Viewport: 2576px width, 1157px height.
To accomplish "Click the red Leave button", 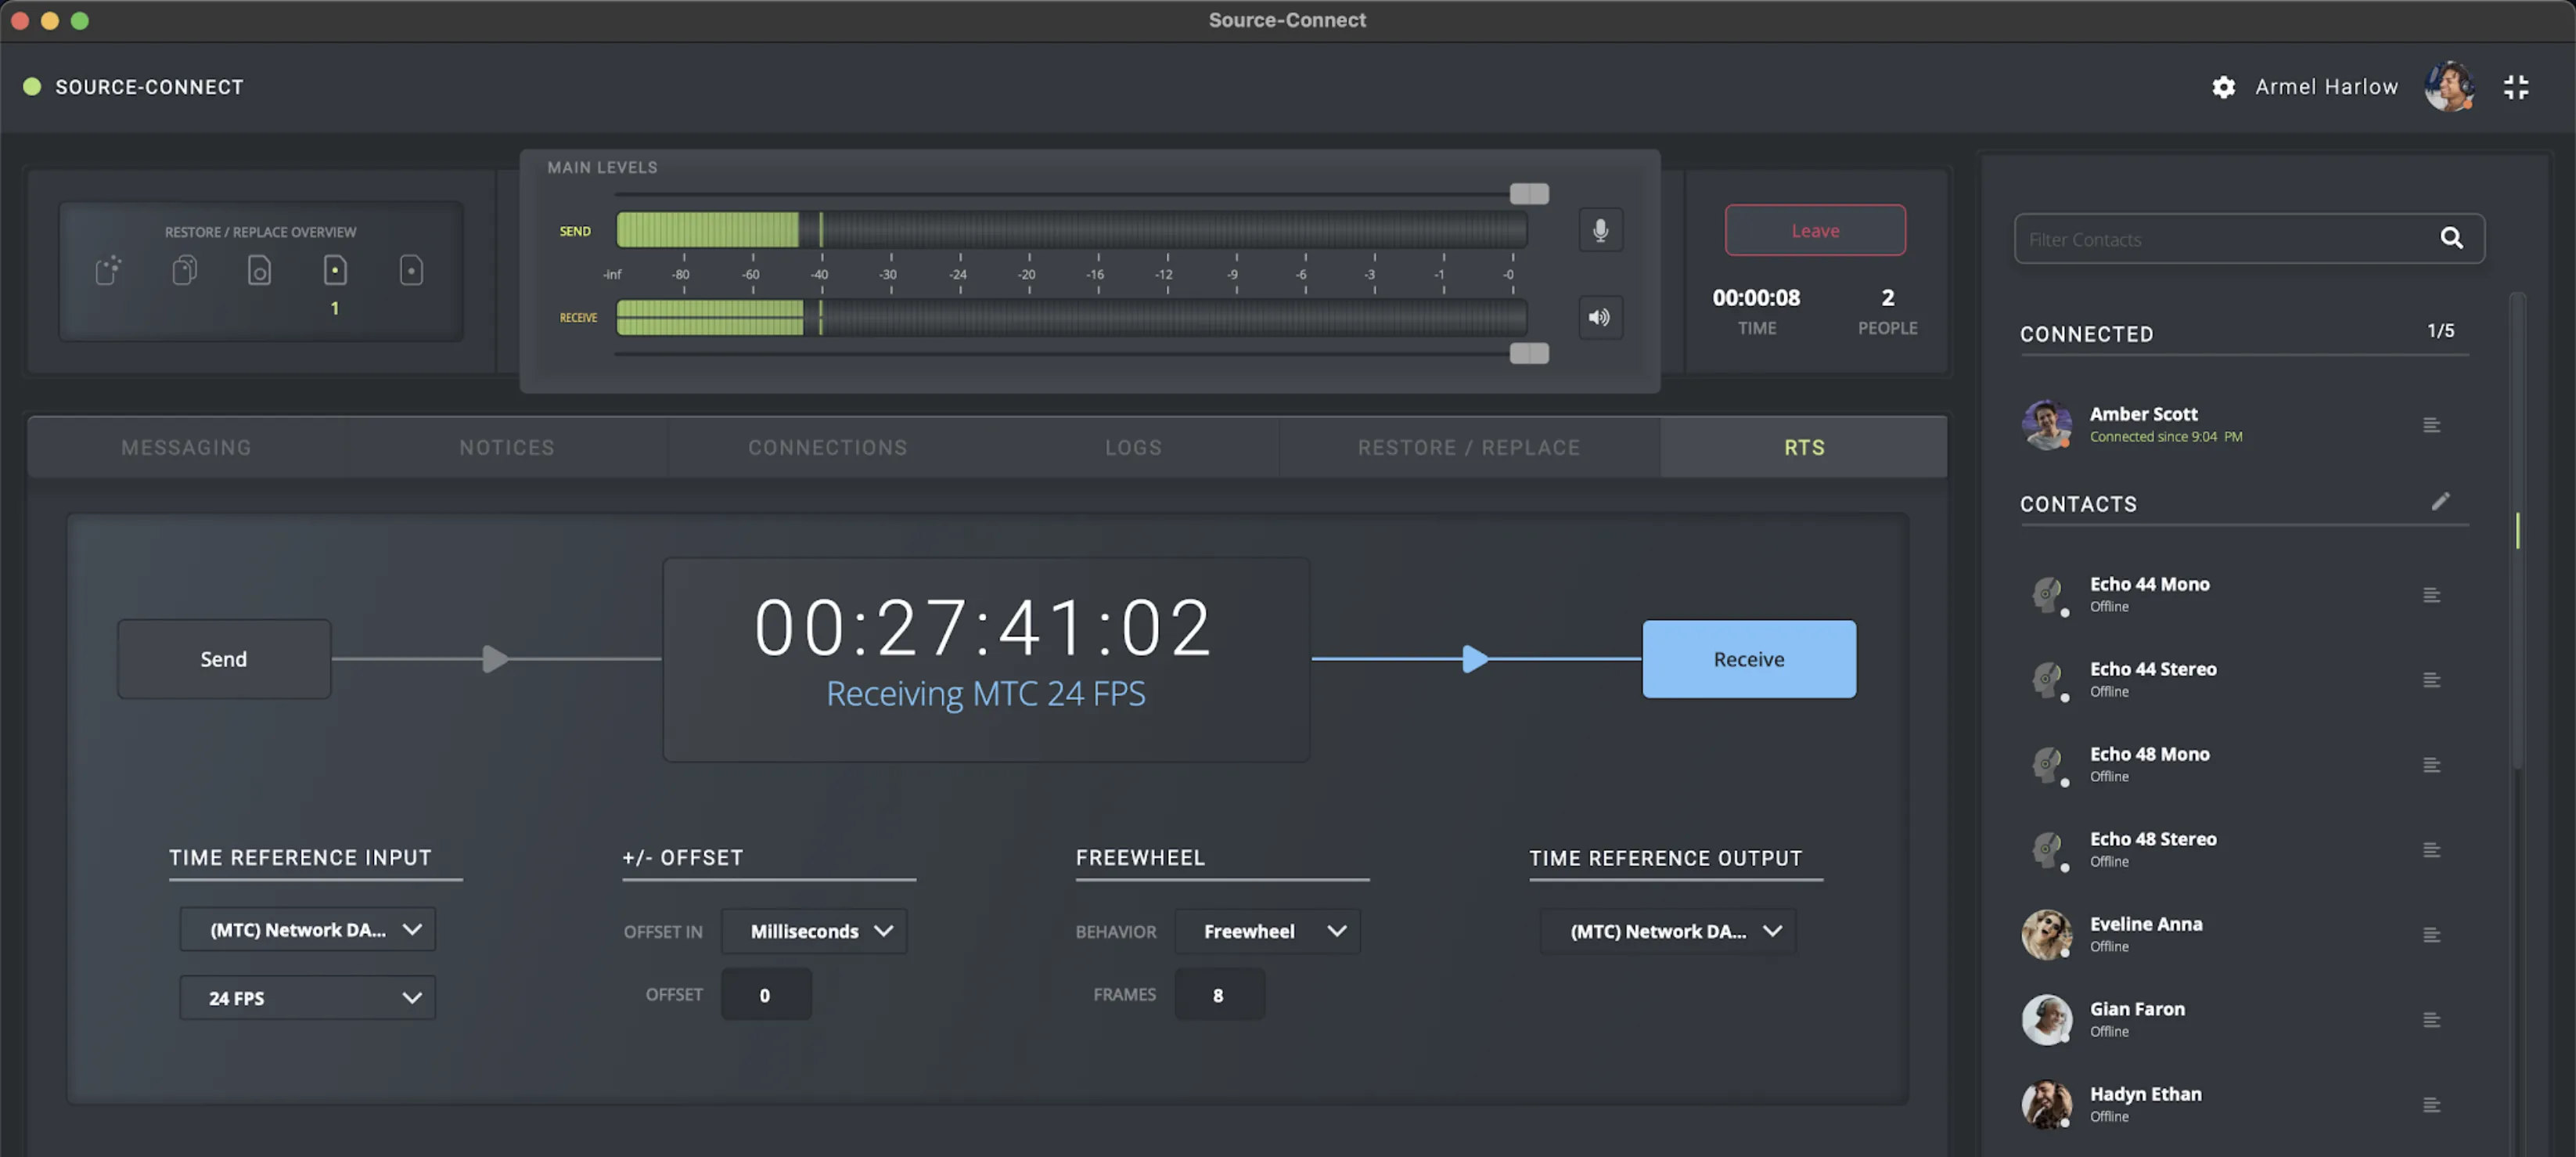I will 1815,230.
